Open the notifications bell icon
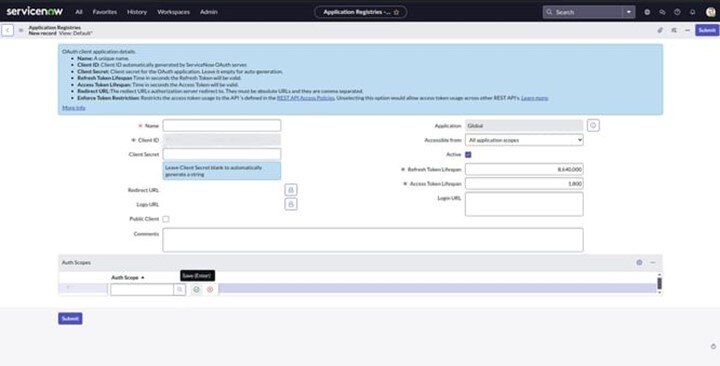Image resolution: width=720 pixels, height=366 pixels. pos(692,12)
